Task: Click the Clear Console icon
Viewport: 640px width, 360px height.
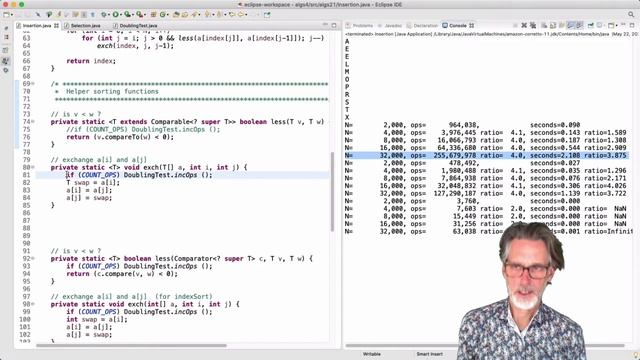Action: coord(544,25)
